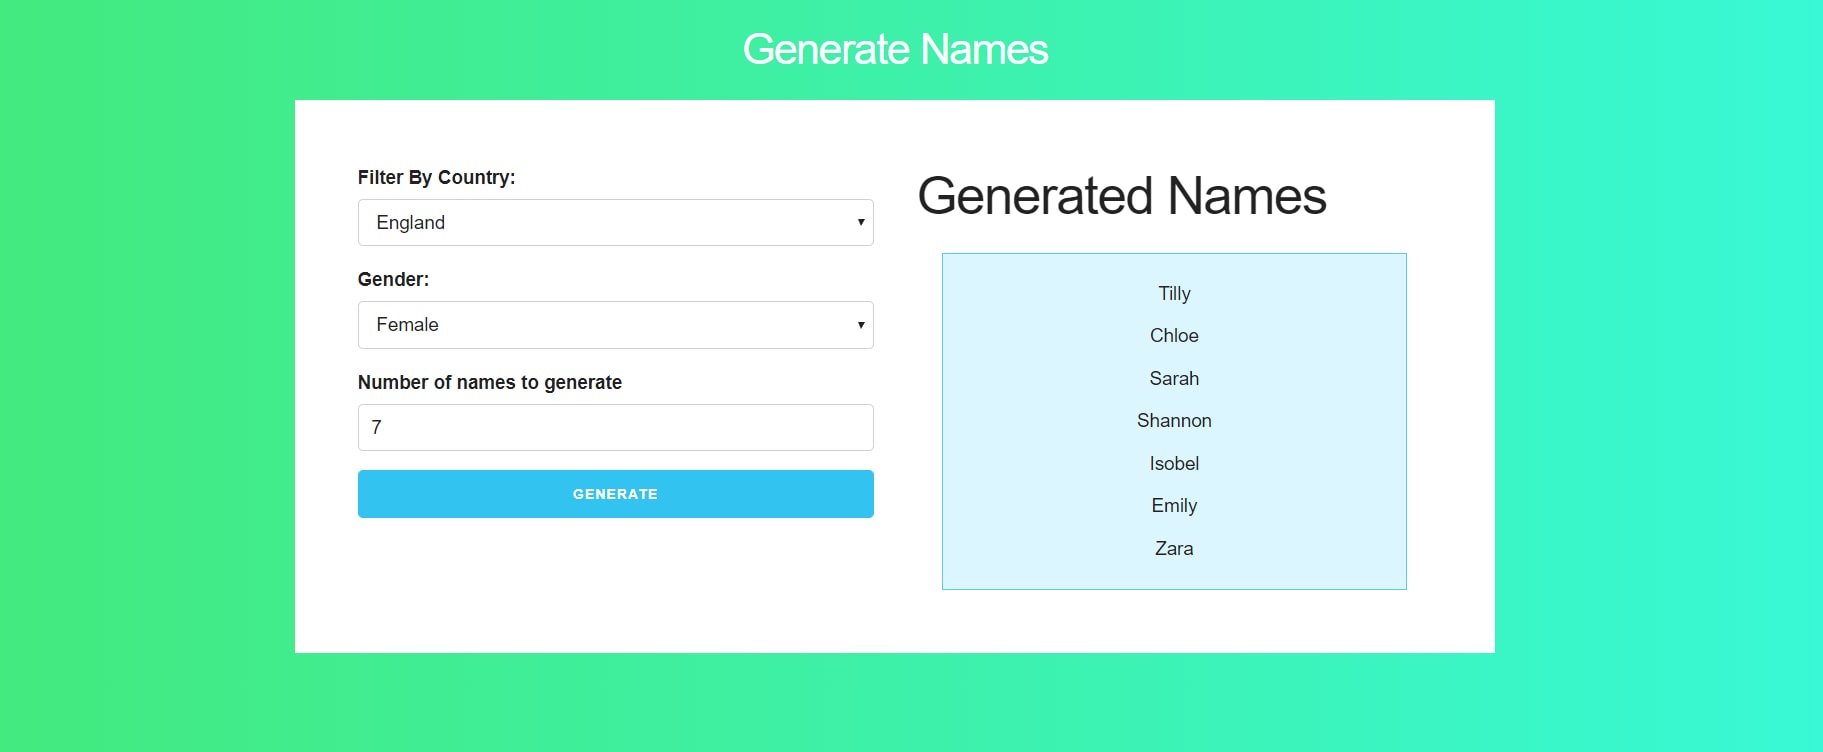
Task: Select the name Zara
Action: pos(1173,548)
